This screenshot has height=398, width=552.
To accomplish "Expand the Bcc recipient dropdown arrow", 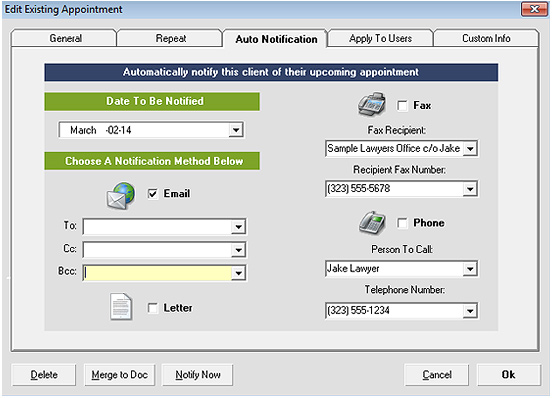I will [238, 273].
